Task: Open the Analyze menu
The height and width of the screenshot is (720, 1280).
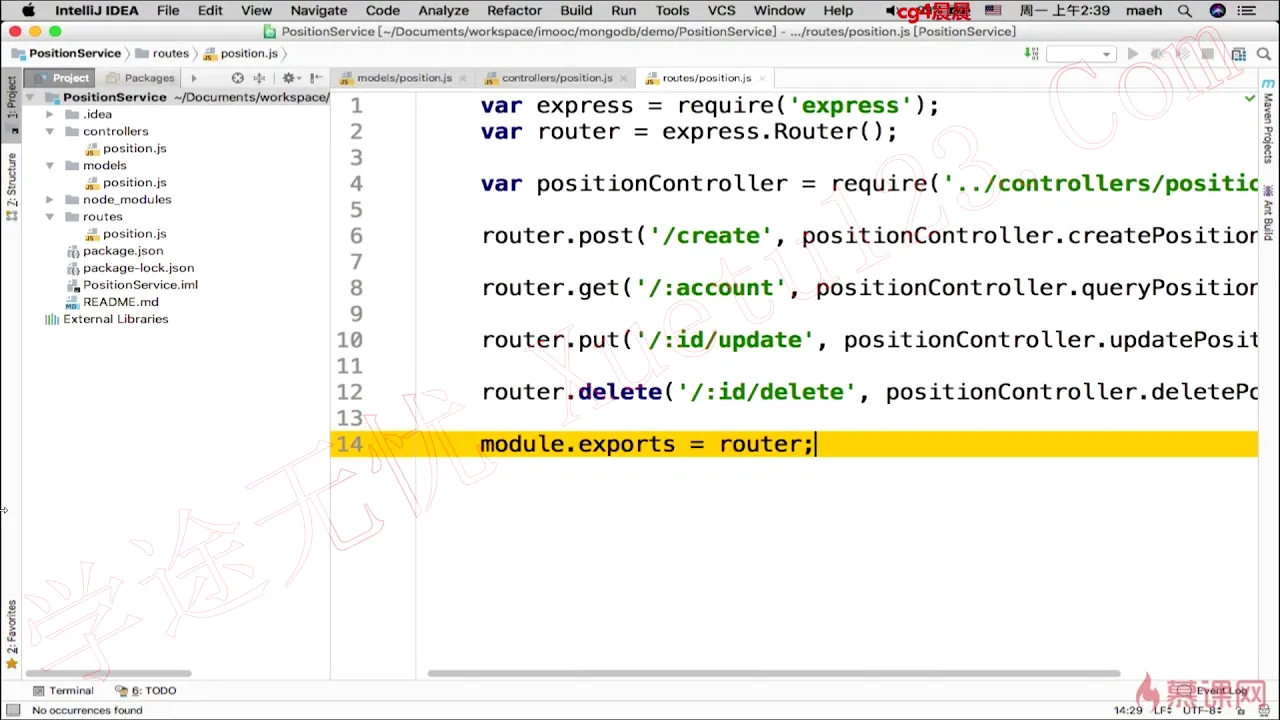Action: click(x=443, y=11)
